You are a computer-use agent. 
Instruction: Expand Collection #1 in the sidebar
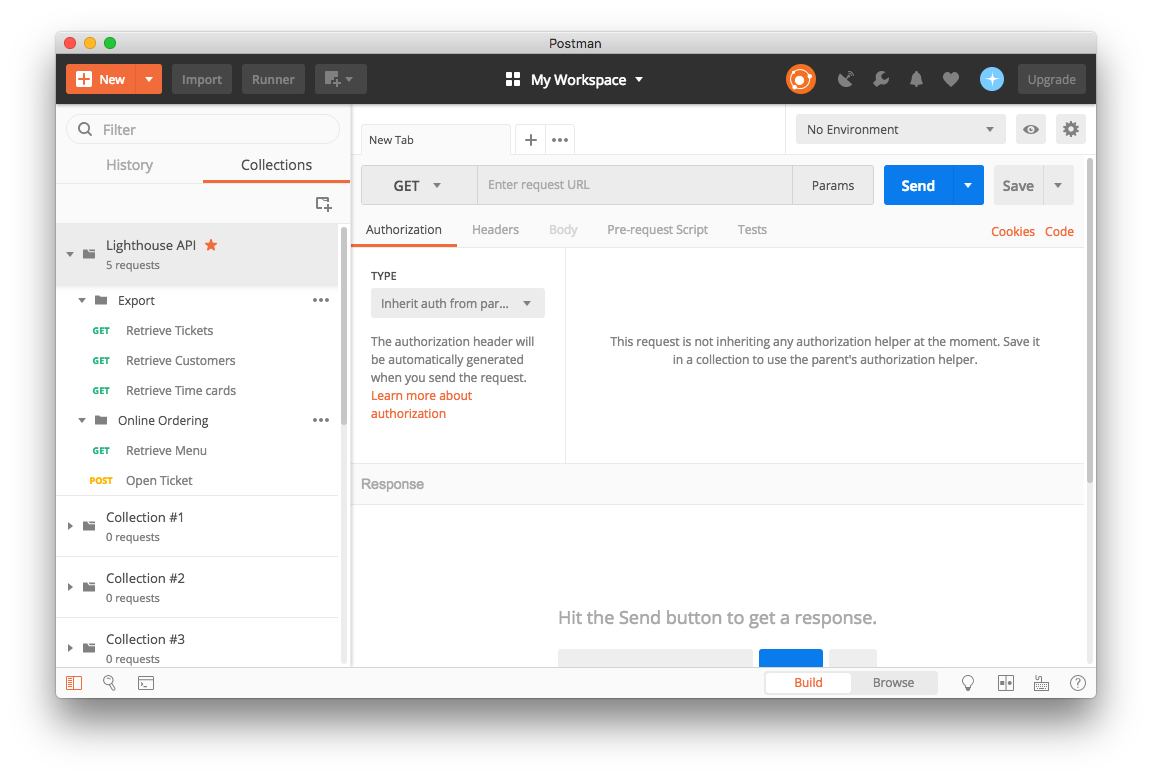(70, 526)
